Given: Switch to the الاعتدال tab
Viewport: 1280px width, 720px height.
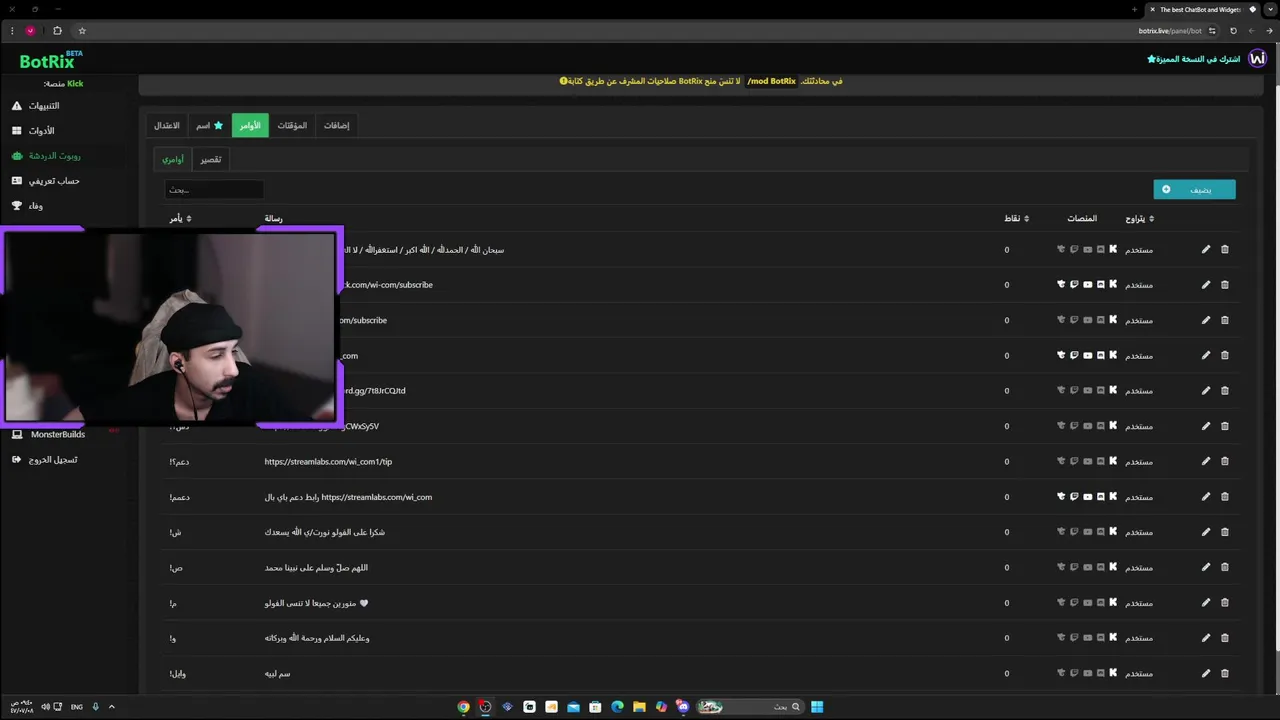Looking at the screenshot, I should click(166, 125).
